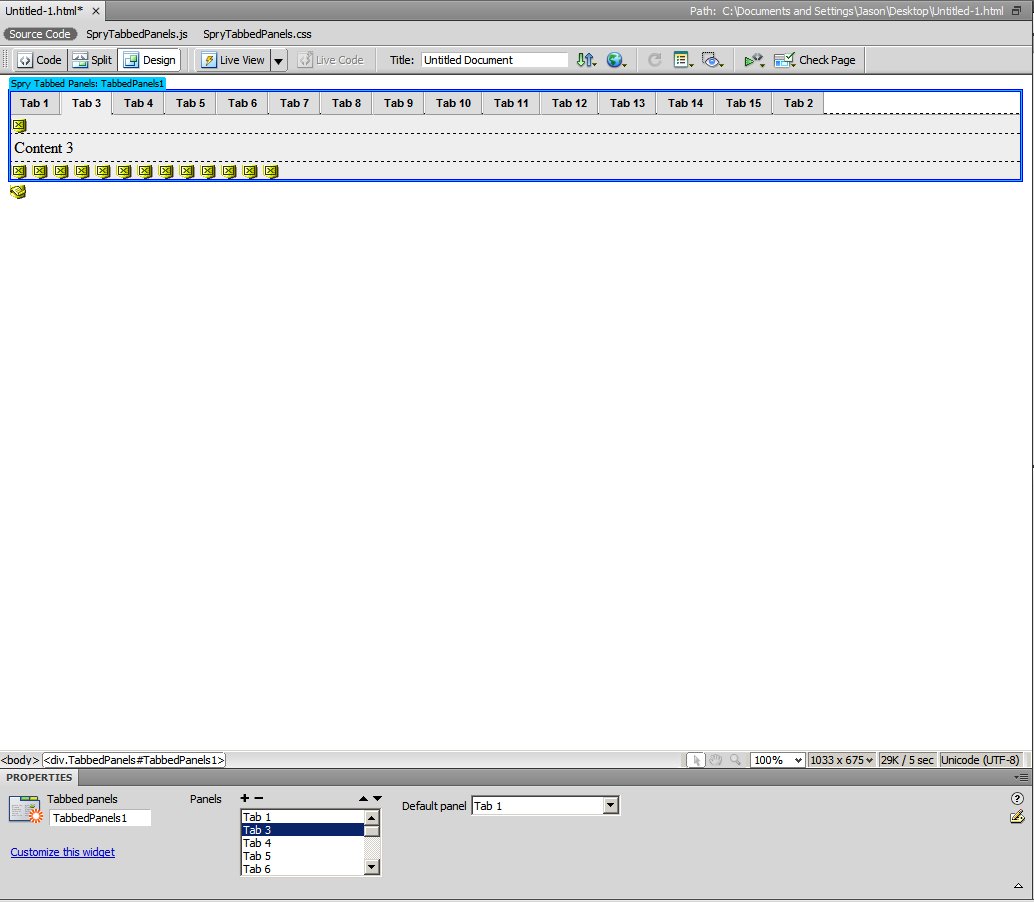
Task: Select Tab 10 in the tabbed panel
Action: [x=453, y=103]
